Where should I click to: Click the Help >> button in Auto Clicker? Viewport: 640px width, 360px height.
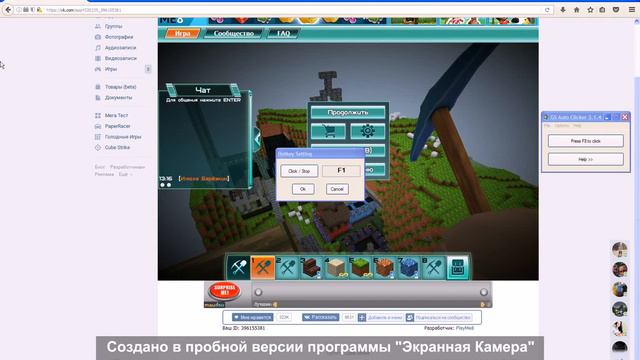pyautogui.click(x=585, y=159)
